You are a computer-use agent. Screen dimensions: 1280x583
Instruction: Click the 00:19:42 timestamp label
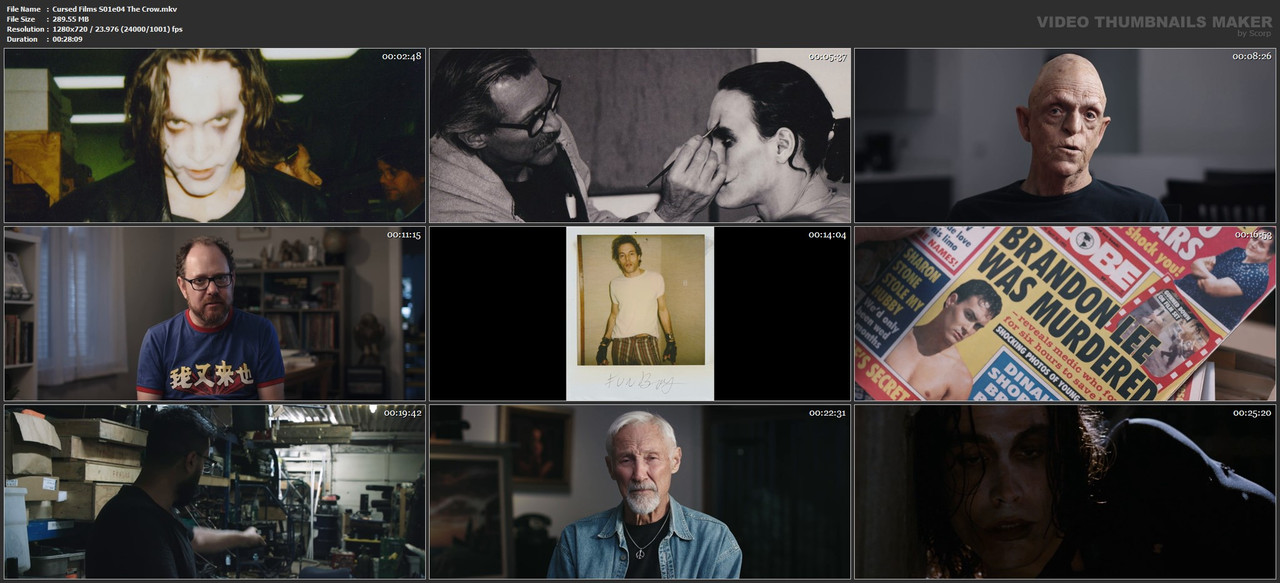click(402, 413)
